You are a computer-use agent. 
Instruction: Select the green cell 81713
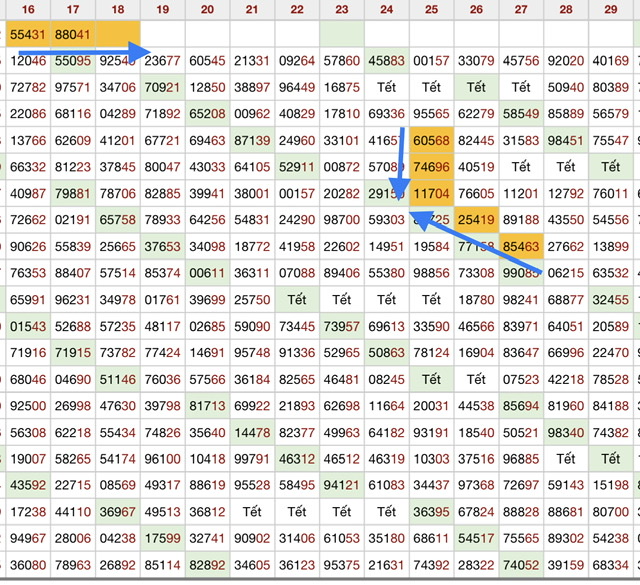pos(207,406)
